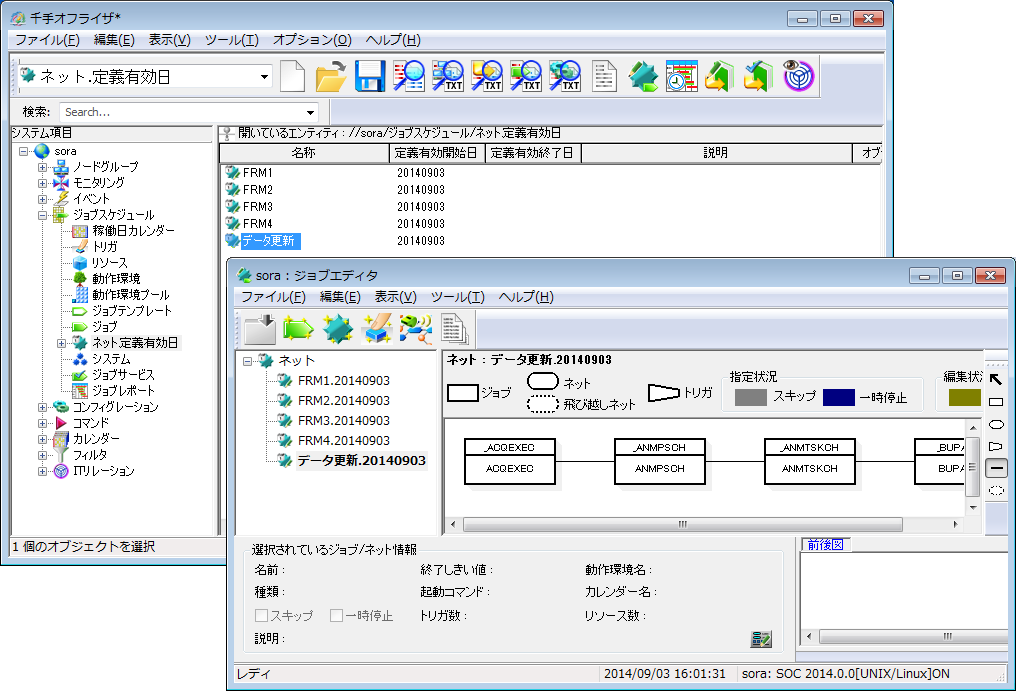This screenshot has width=1016, height=692.
Task: Click the plain text document toolbar icon
Action: 604,76
